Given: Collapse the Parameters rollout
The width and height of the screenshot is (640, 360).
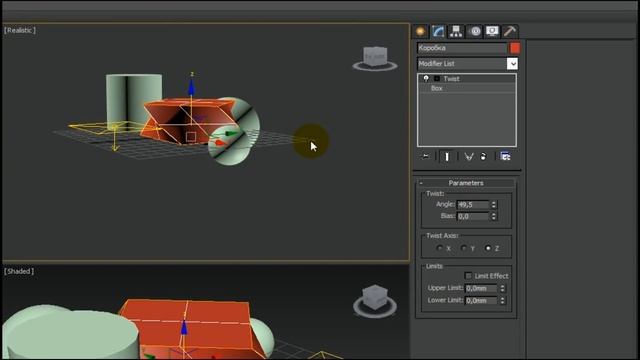Looking at the screenshot, I should [x=466, y=183].
